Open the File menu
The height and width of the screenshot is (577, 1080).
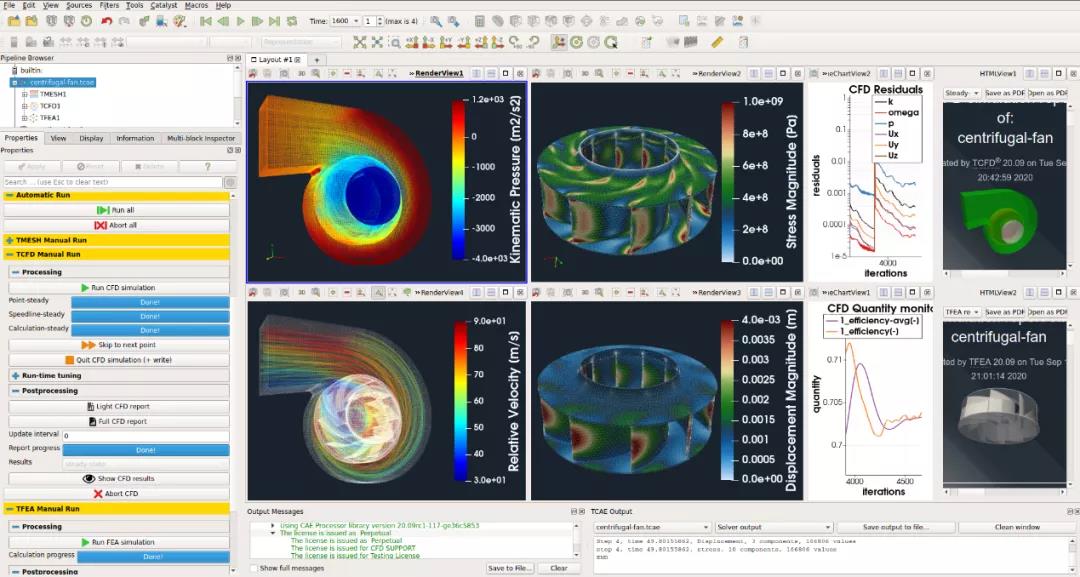[9, 6]
